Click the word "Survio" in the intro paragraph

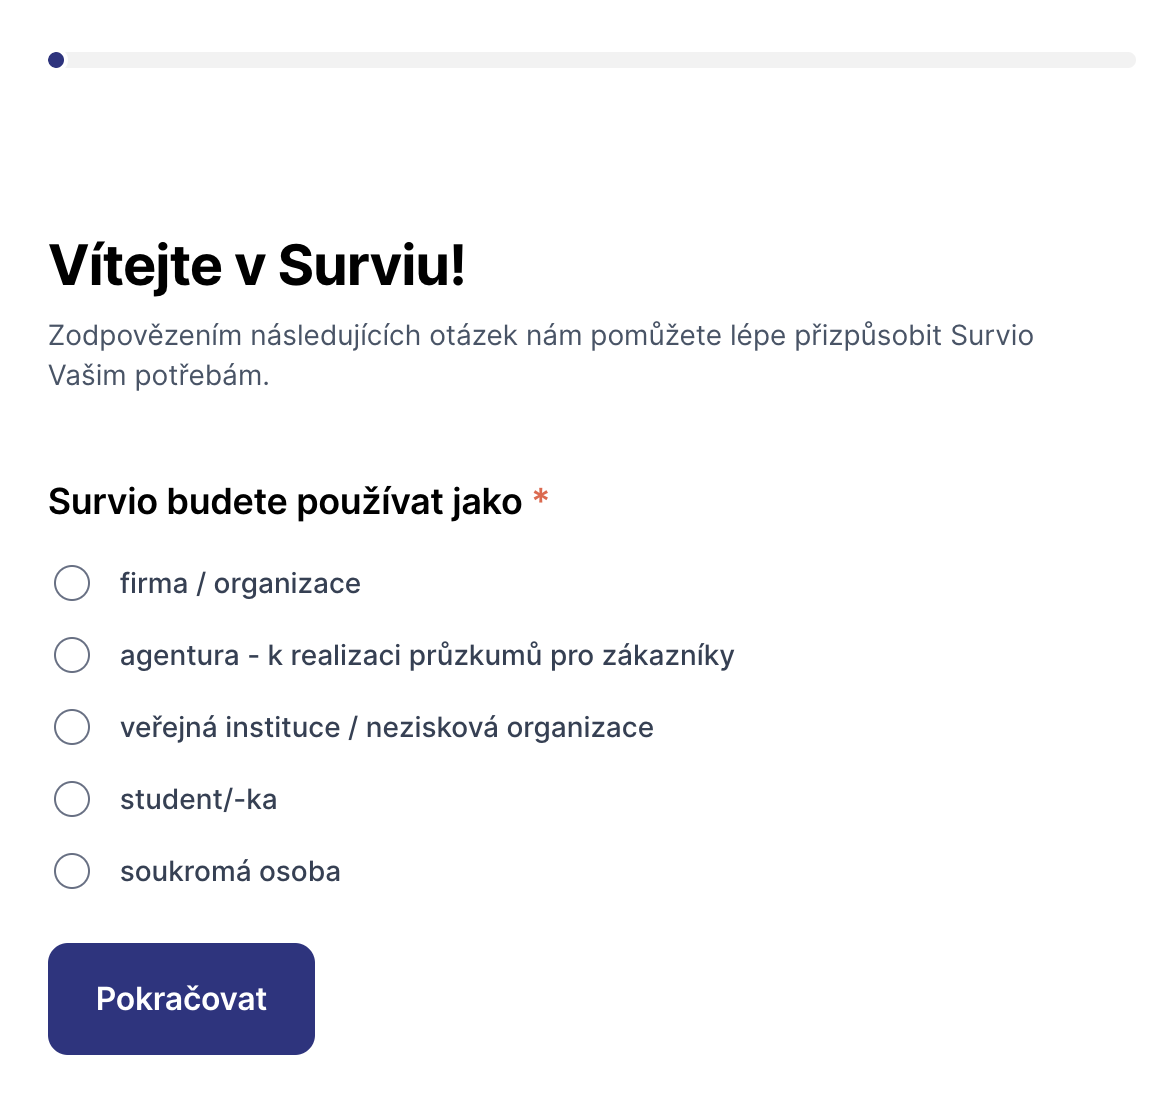click(991, 335)
